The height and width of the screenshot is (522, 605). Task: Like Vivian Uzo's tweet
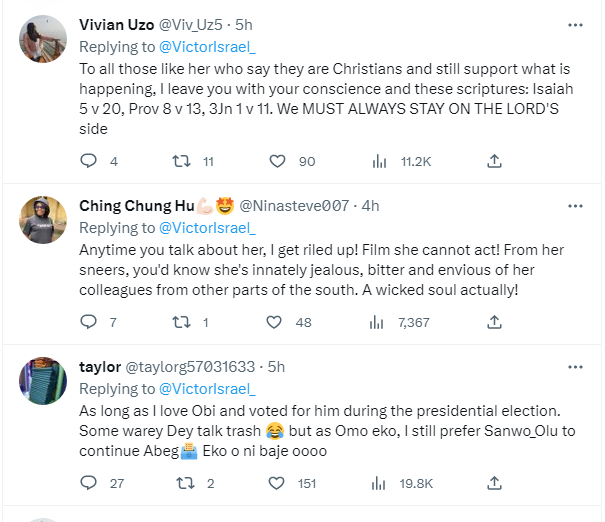point(280,161)
